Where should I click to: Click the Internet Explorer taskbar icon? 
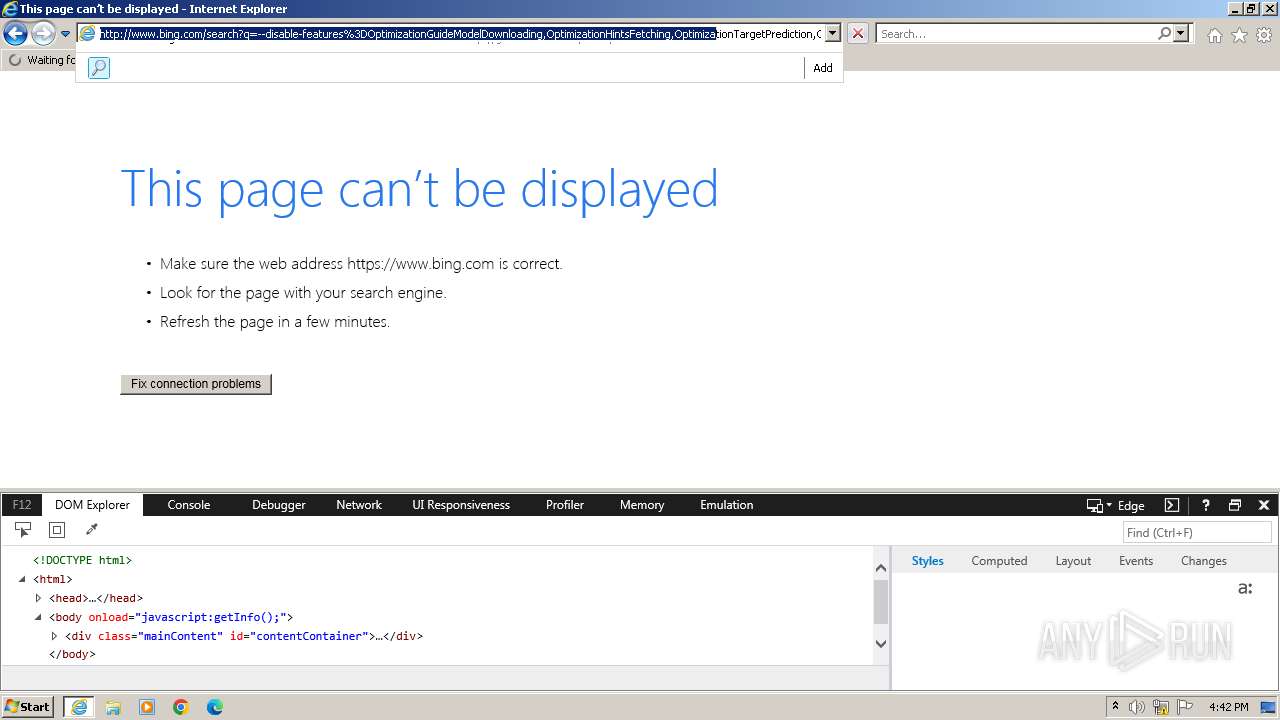(x=79, y=707)
